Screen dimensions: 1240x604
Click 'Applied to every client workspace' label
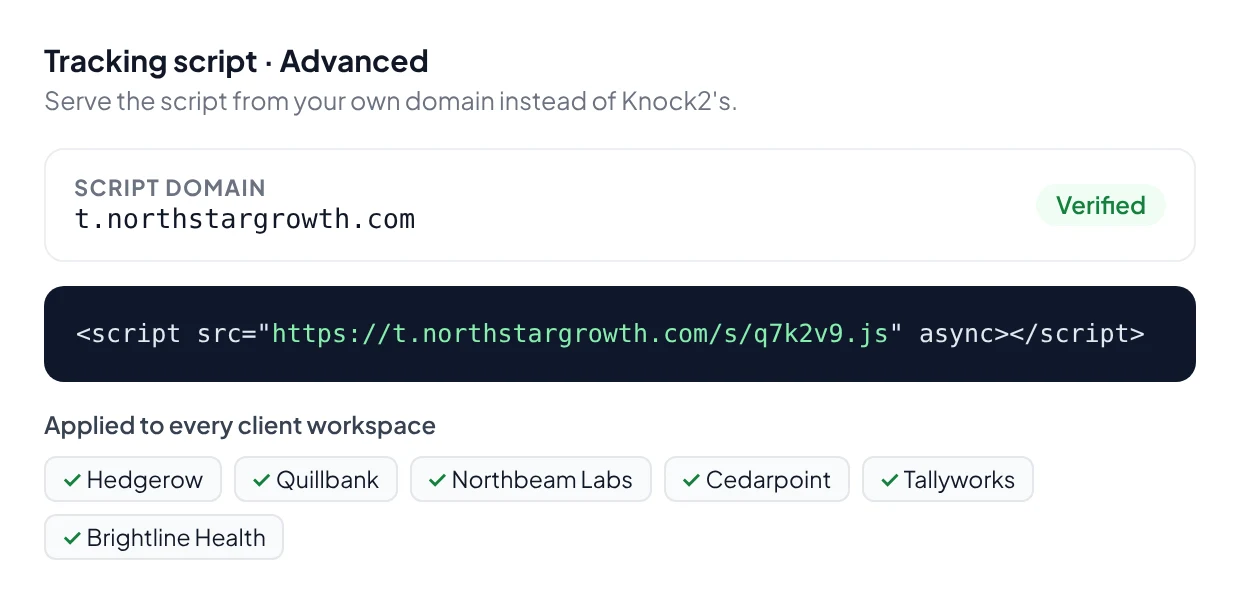240,426
